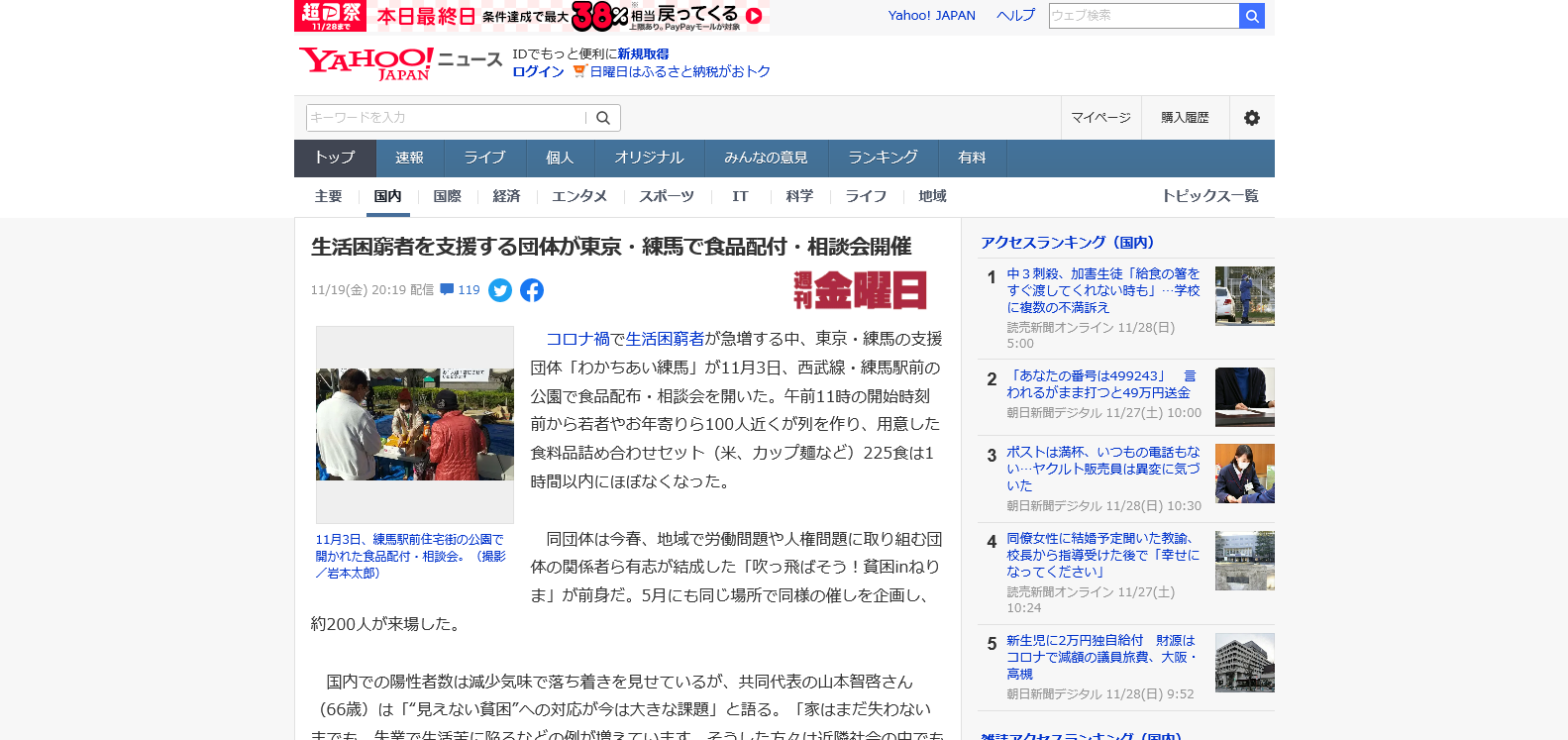Share article on Facebook

(x=532, y=291)
